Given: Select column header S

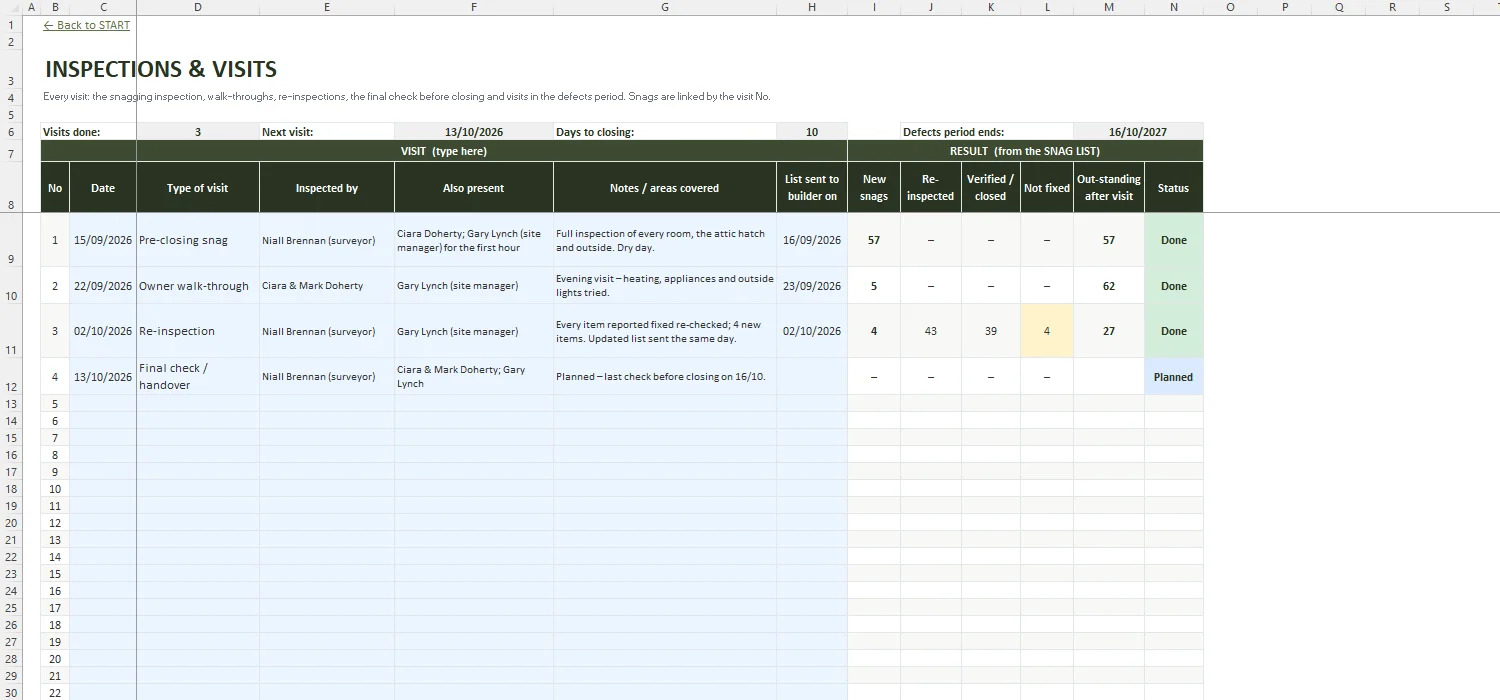Looking at the screenshot, I should click(x=1447, y=6).
